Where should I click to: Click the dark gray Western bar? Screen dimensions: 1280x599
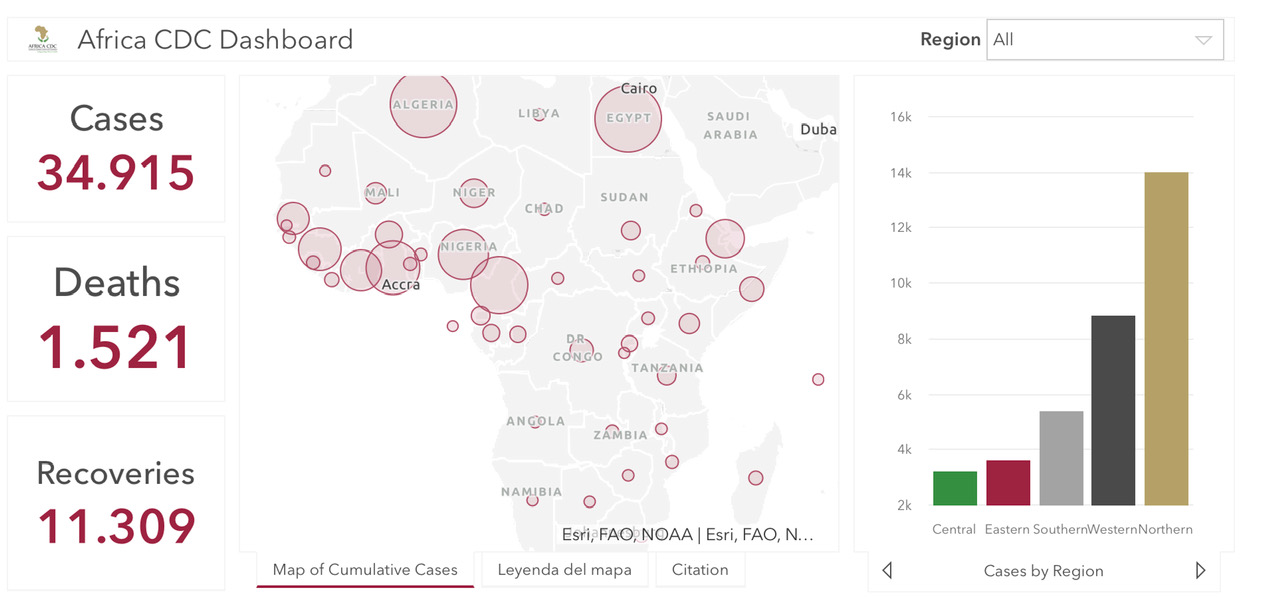pos(1113,410)
